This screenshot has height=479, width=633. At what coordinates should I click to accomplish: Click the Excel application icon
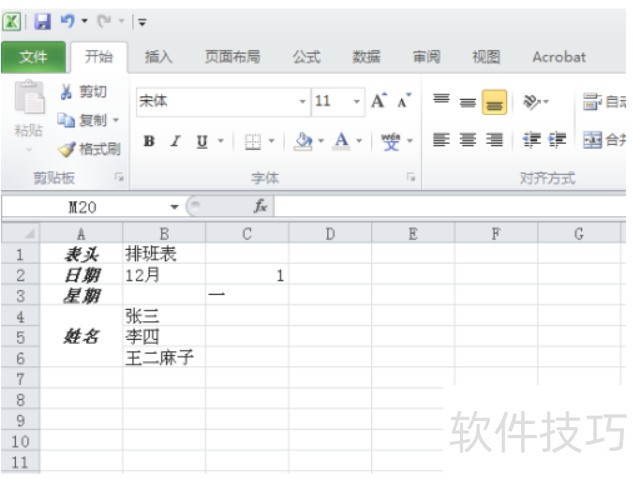[x=12, y=21]
